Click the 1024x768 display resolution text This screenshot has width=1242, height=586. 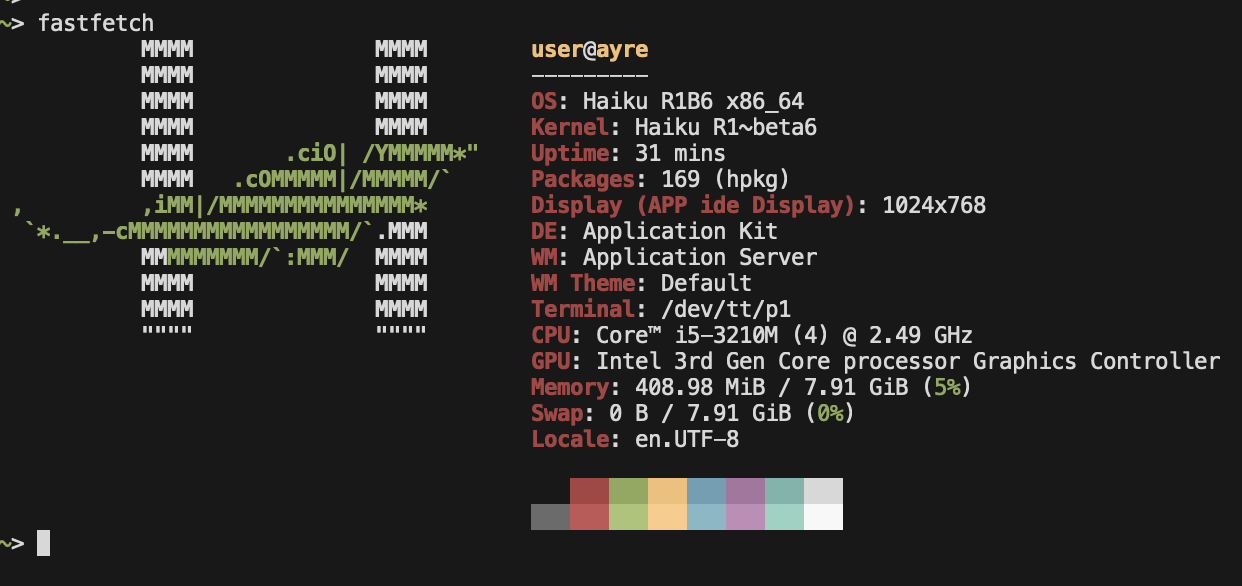point(934,205)
